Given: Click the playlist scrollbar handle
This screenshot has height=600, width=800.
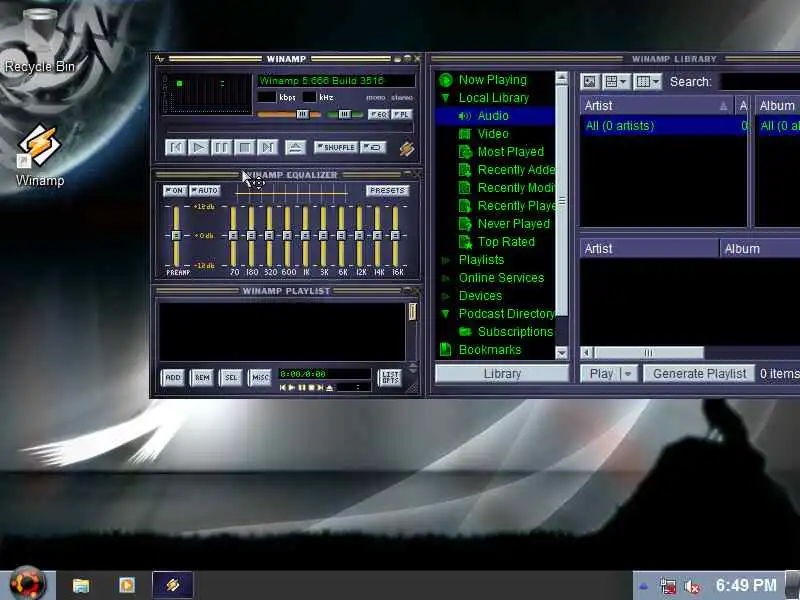Looking at the screenshot, I should click(x=412, y=312).
